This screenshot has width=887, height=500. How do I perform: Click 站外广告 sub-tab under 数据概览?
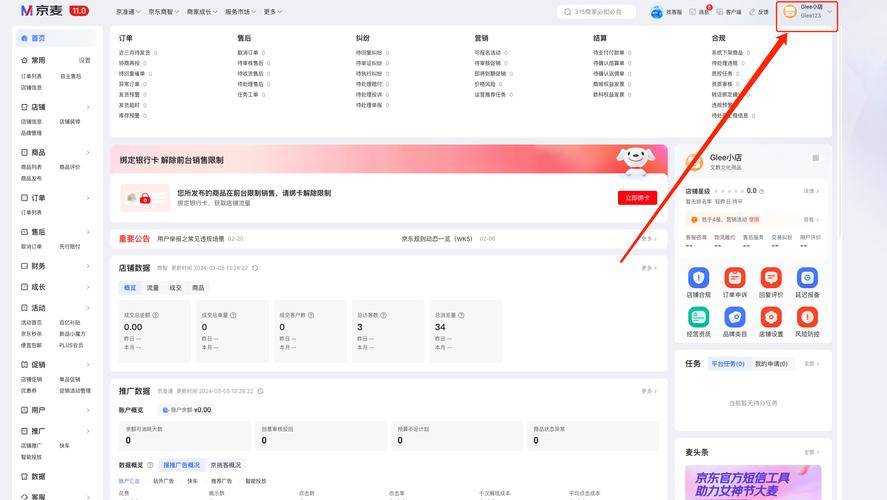163,481
